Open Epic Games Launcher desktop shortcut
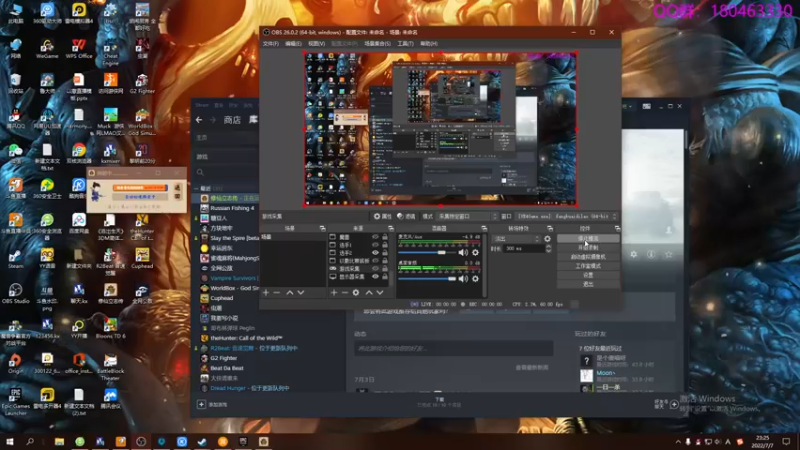The width and height of the screenshot is (800, 450). [x=15, y=401]
